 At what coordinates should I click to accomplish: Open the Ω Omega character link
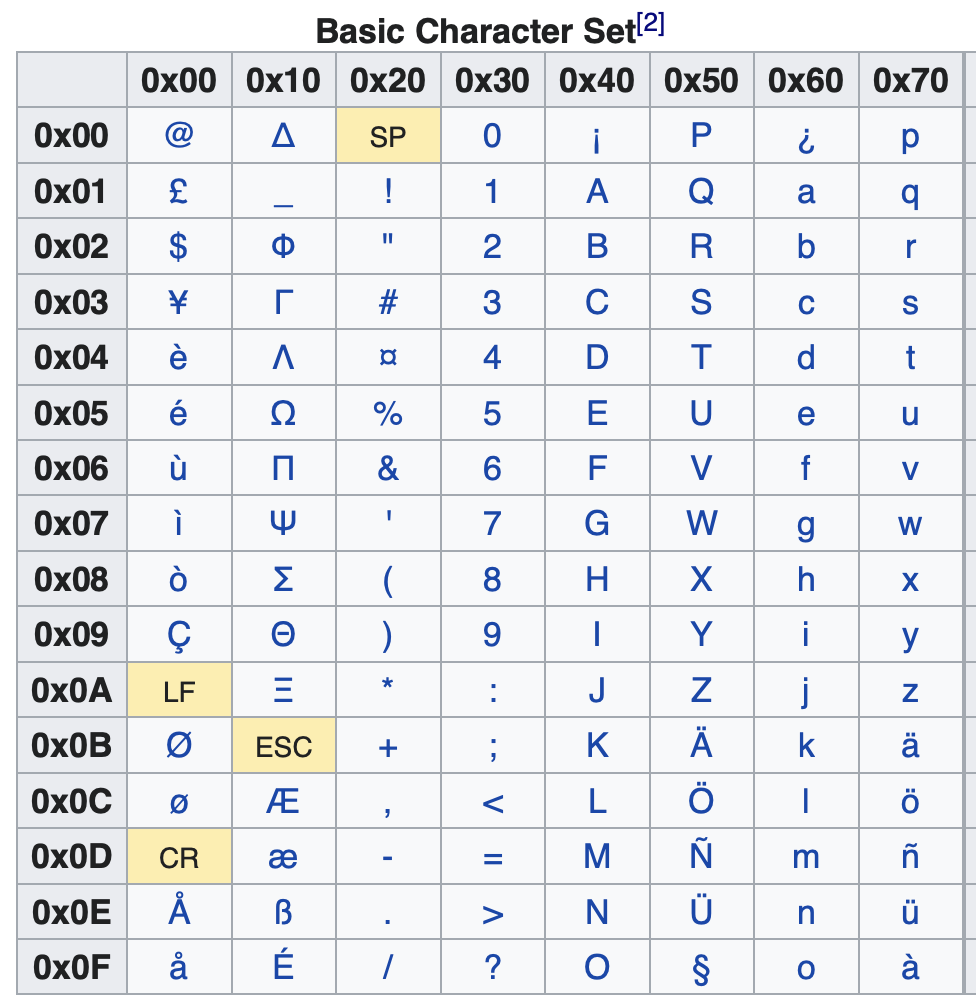click(284, 413)
